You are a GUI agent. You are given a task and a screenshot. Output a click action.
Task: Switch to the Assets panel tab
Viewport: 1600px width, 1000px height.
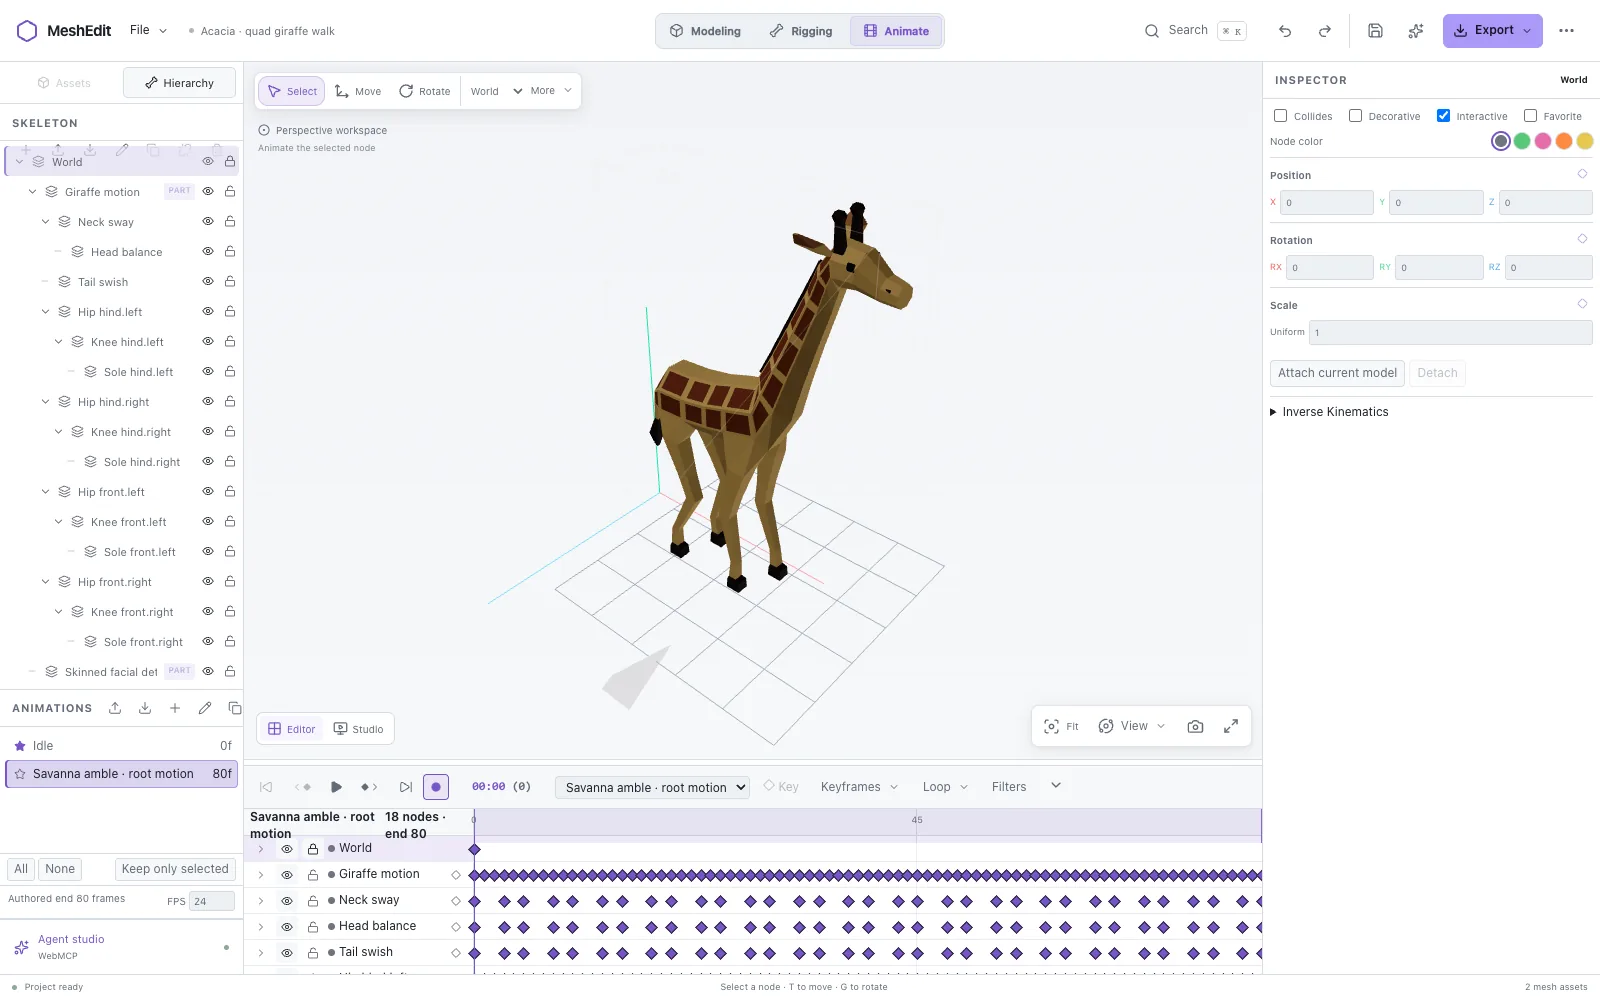pos(64,83)
